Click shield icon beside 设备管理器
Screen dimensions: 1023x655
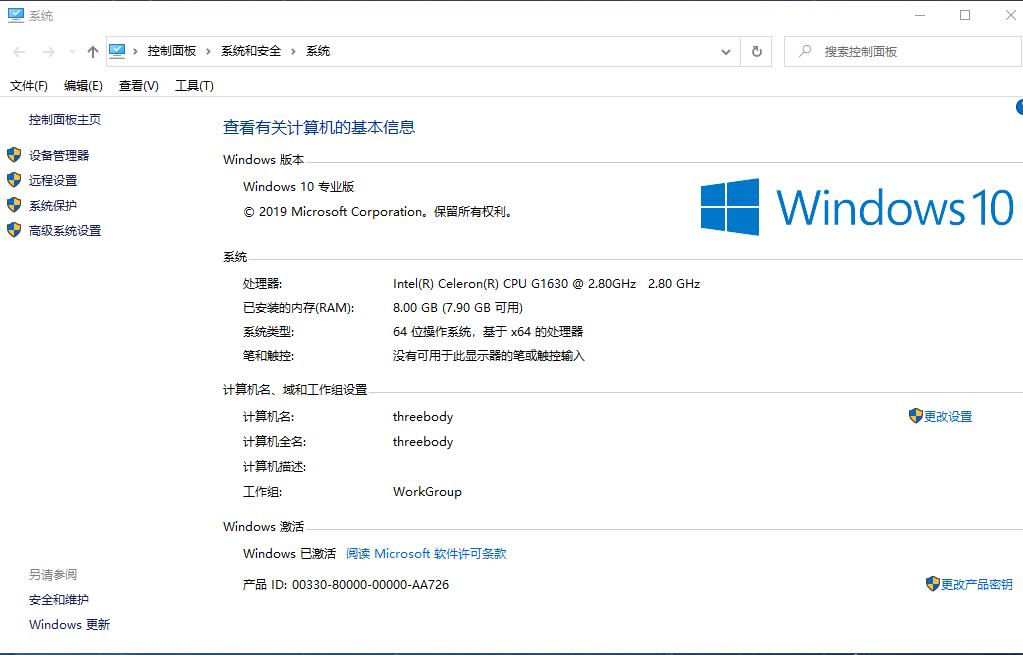[14, 155]
